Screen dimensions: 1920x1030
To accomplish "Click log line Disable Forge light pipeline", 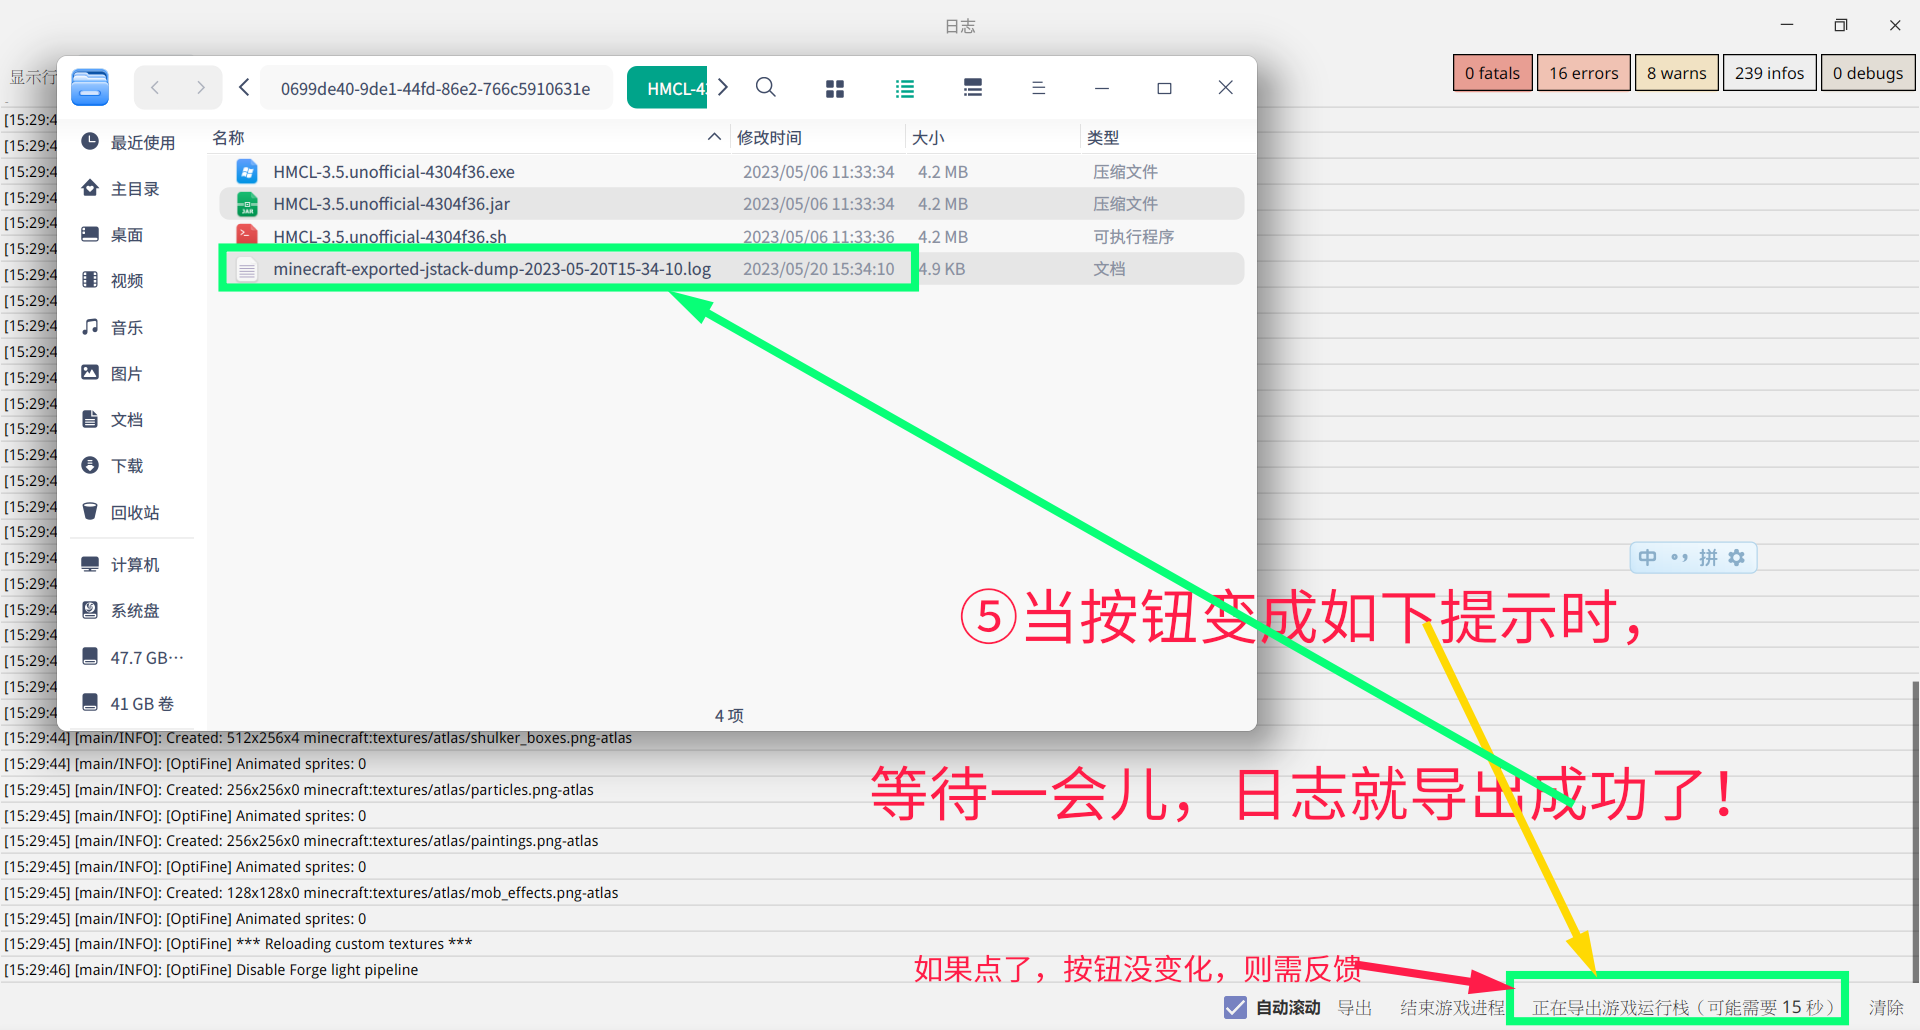I will 212,970.
